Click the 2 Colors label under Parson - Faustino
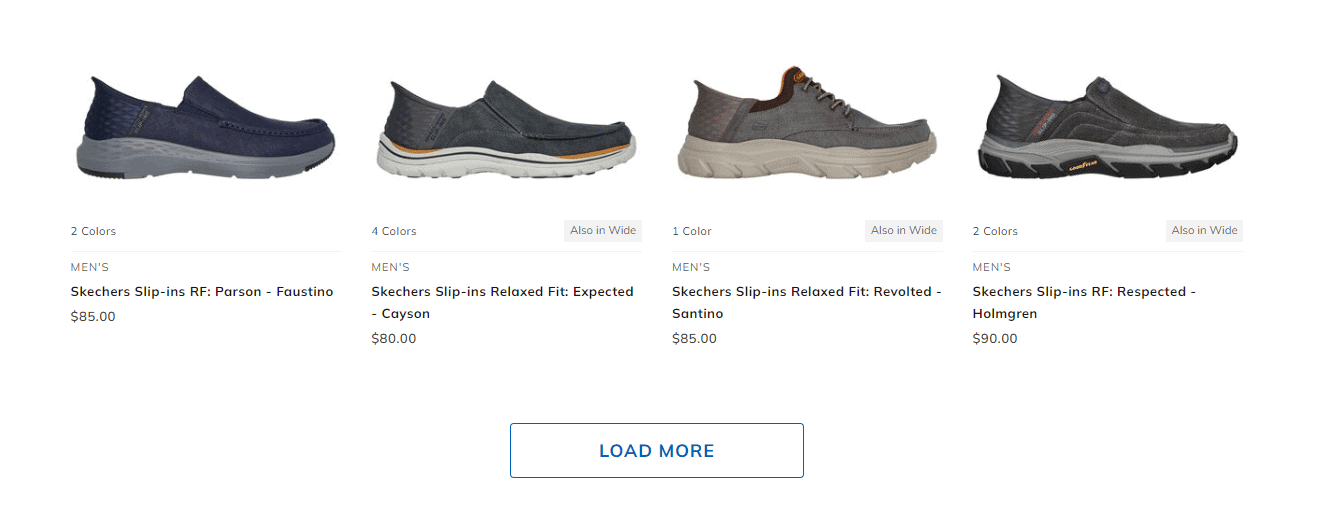Screen dimensions: 1344x523 [x=93, y=231]
